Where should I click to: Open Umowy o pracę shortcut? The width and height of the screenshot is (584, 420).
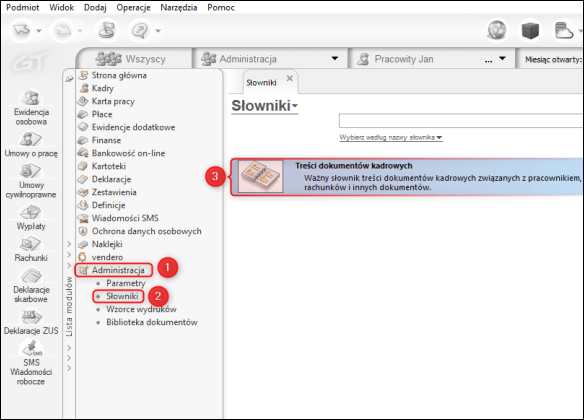point(31,144)
